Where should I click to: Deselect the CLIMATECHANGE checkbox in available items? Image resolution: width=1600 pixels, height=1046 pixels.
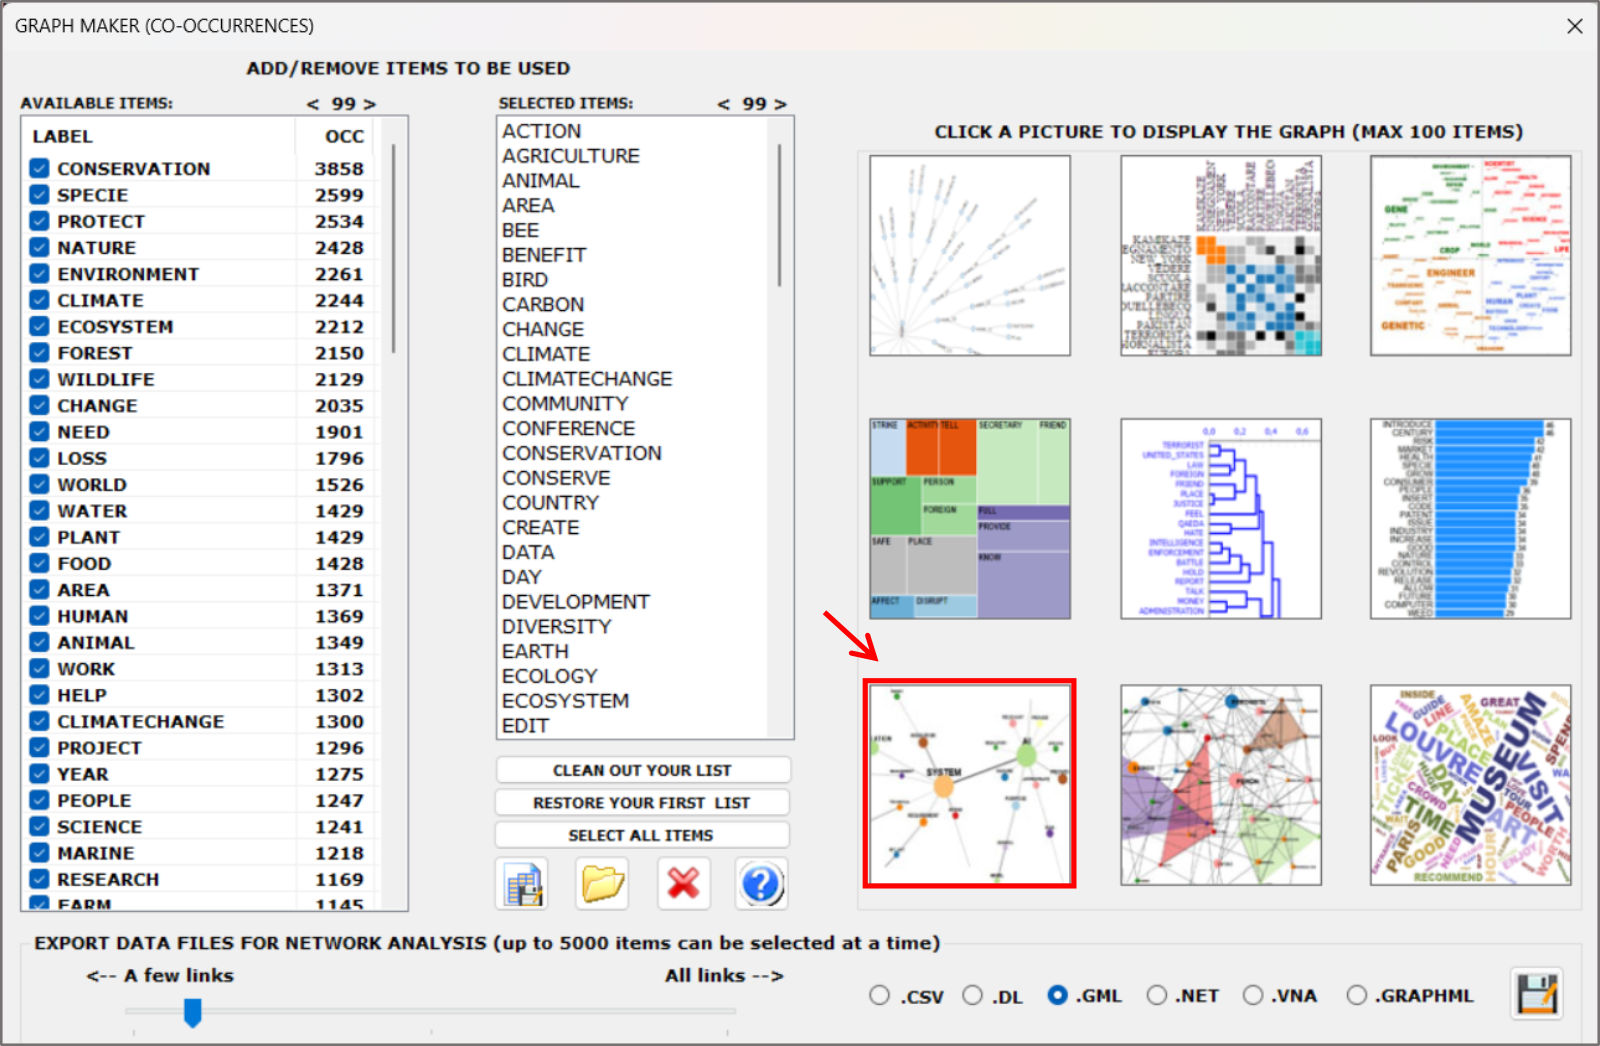[x=39, y=721]
